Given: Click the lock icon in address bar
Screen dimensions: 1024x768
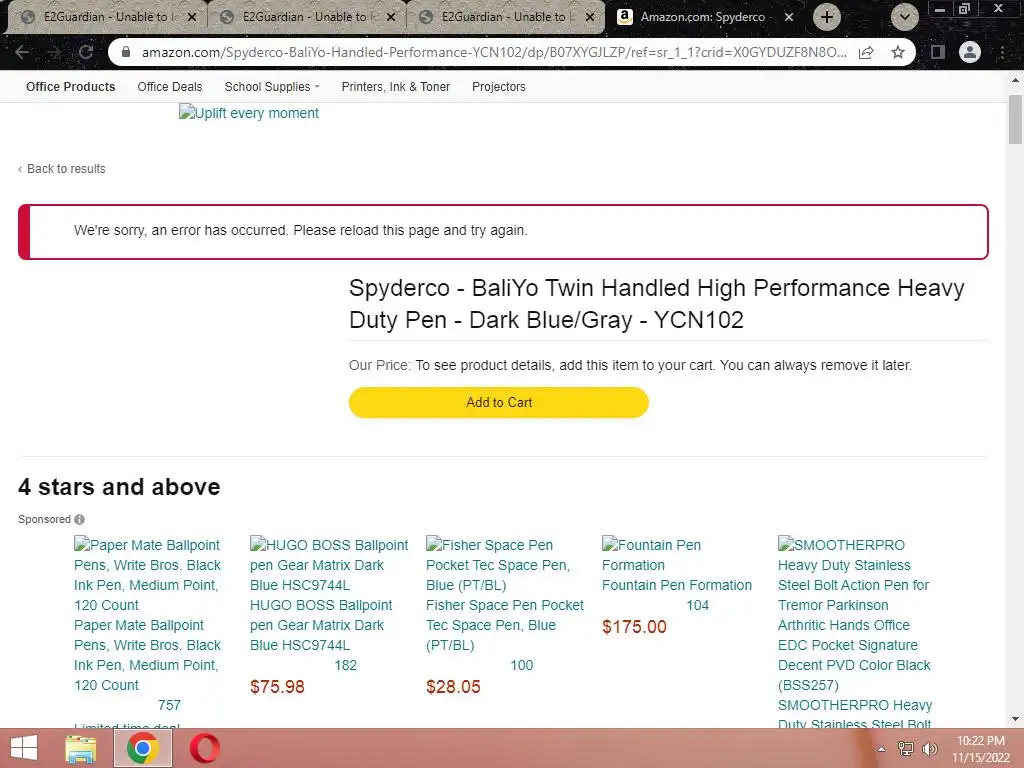Looking at the screenshot, I should point(126,52).
